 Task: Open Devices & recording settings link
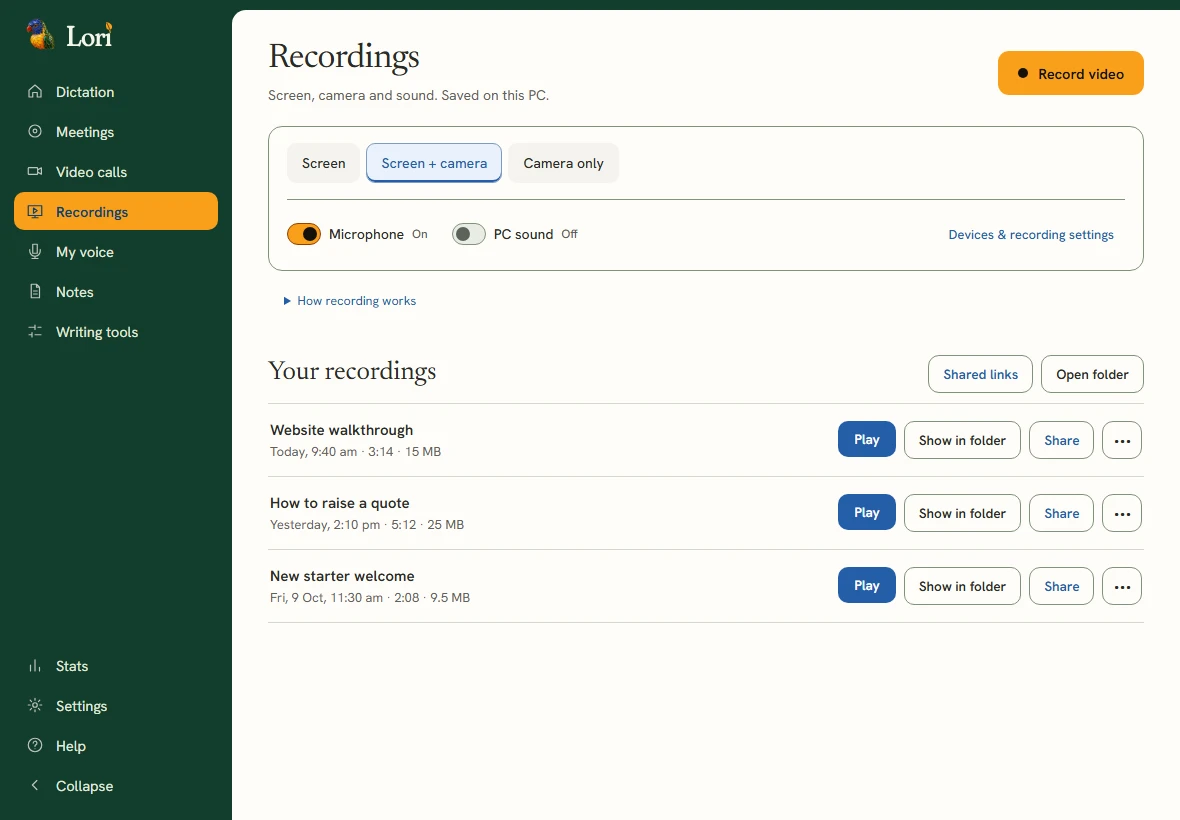pos(1030,235)
